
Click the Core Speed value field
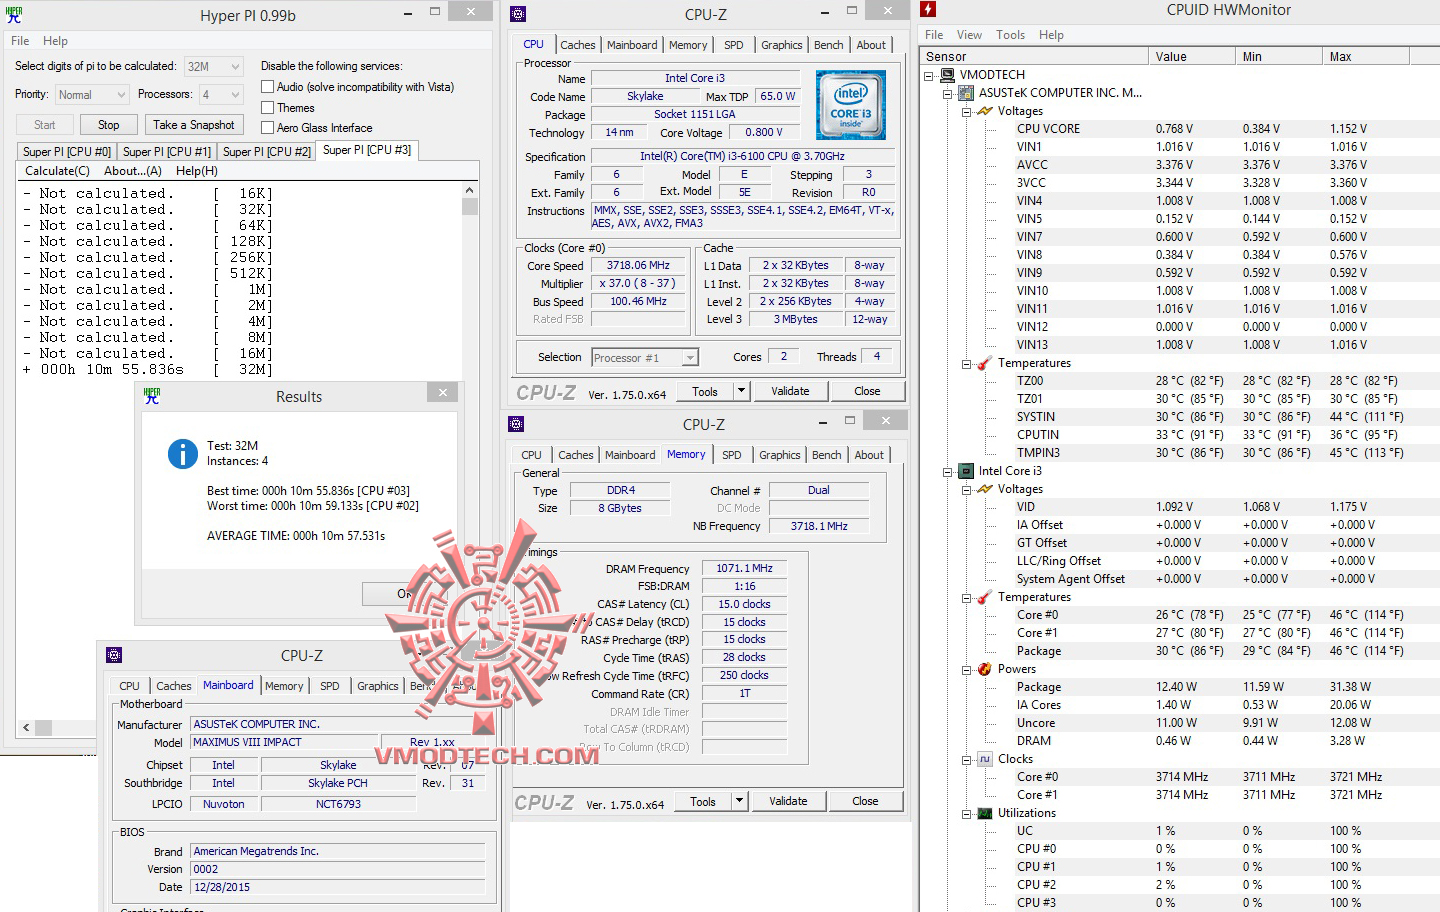[x=638, y=265]
